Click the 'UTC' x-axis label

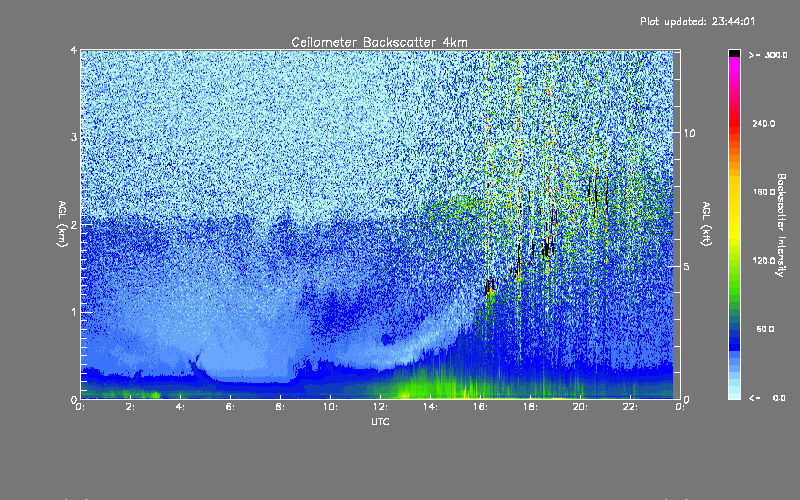pyautogui.click(x=380, y=421)
